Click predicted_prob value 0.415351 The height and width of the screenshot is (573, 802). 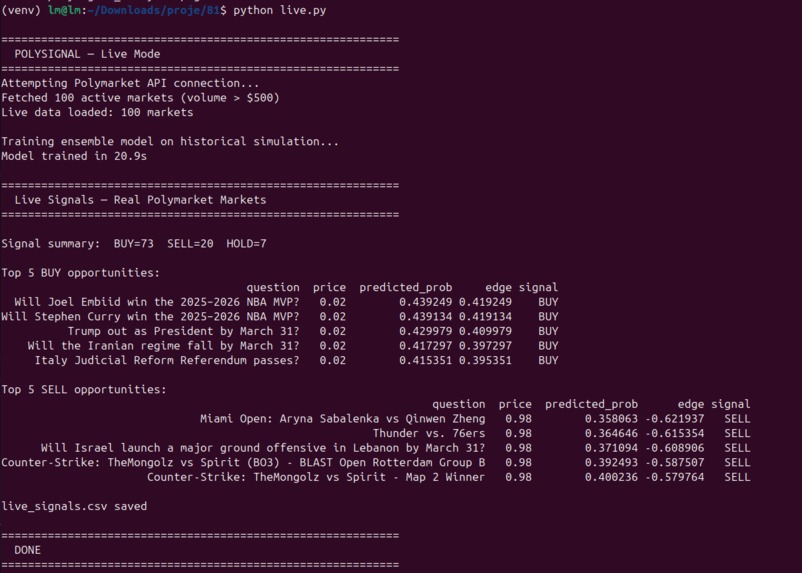(426, 361)
